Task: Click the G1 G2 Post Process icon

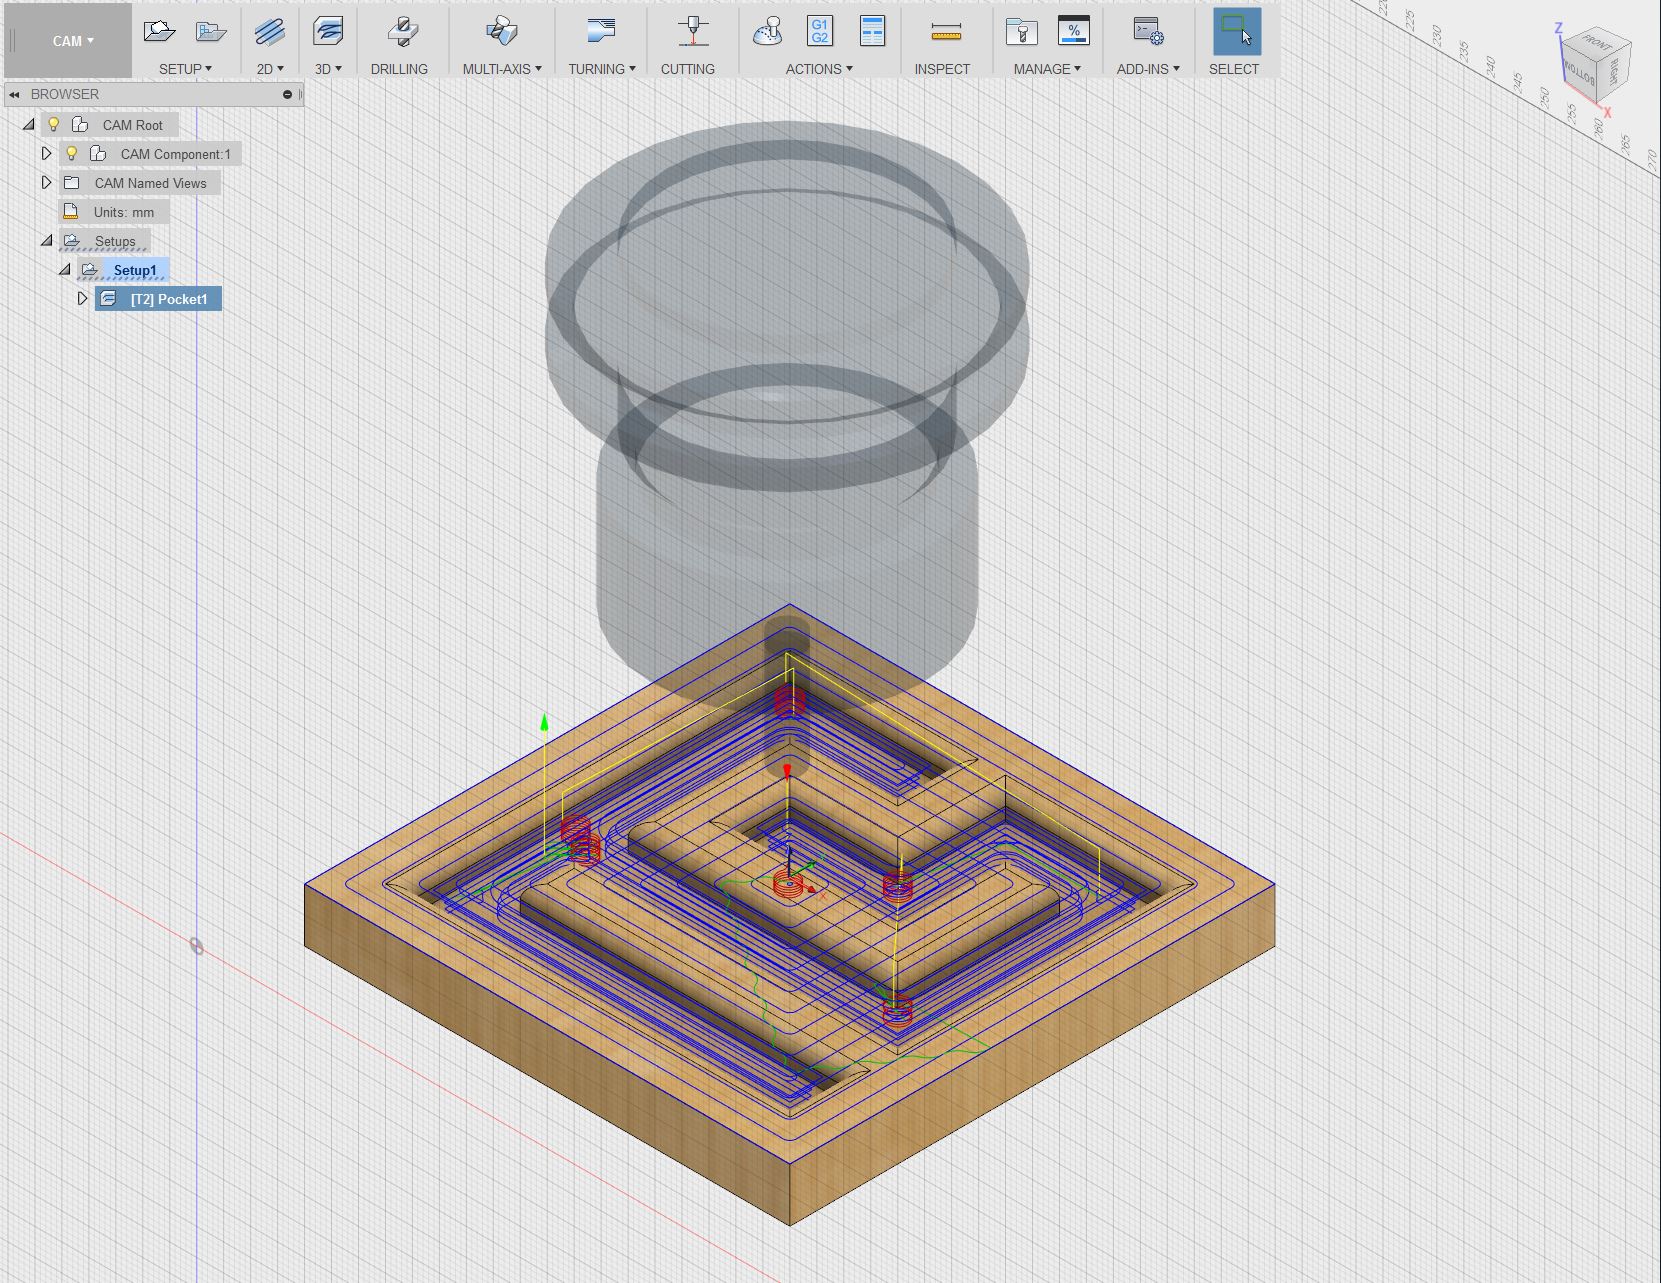Action: coord(819,32)
